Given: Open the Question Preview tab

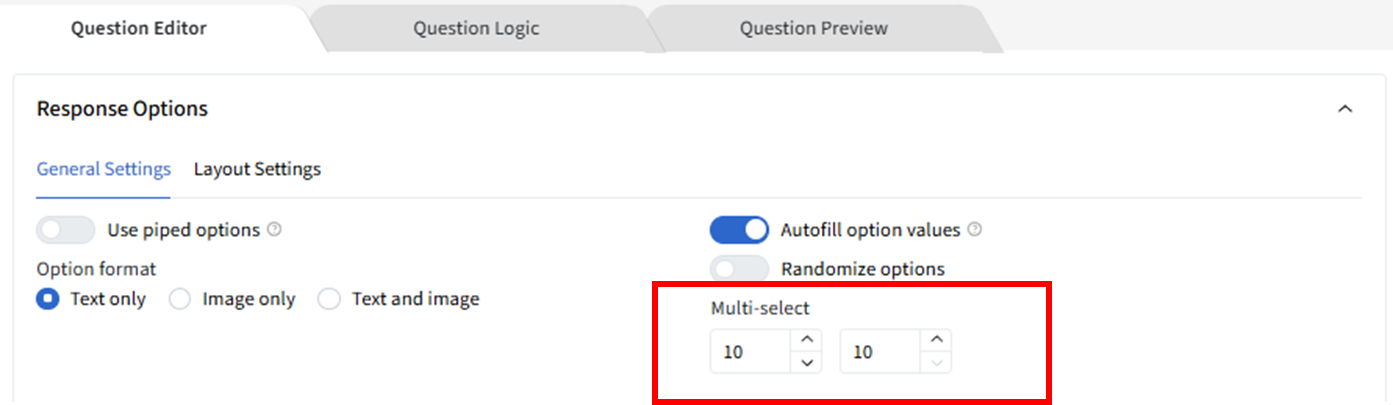Looking at the screenshot, I should [813, 28].
